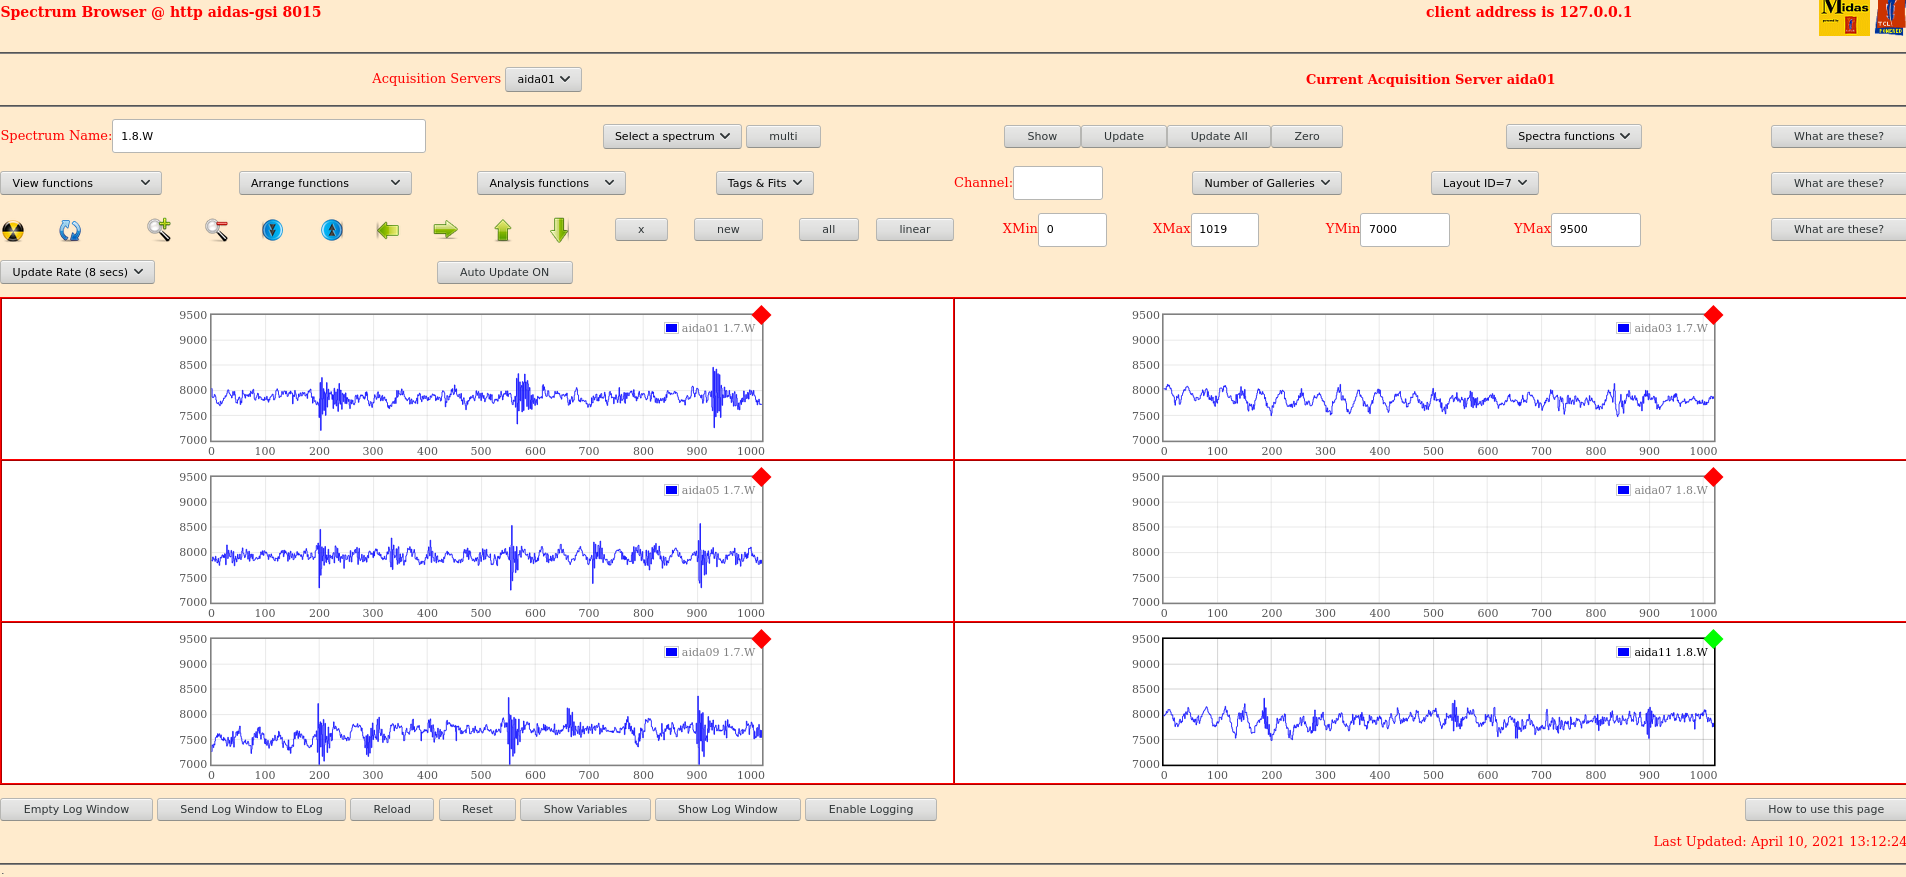
Task: Click the green left arrow icon
Action: [388, 230]
